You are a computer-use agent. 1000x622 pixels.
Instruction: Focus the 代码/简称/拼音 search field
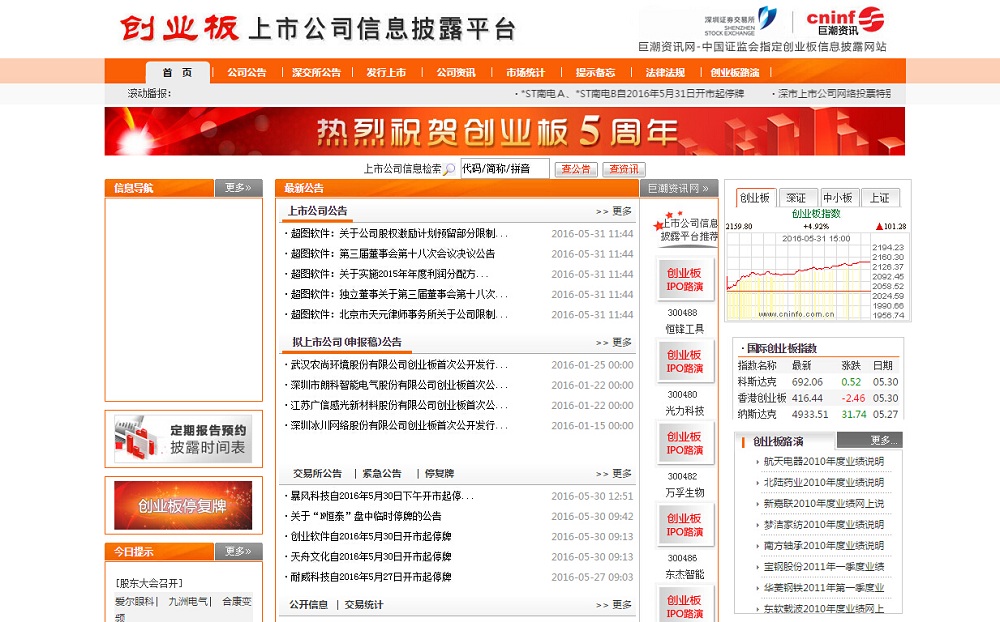(x=504, y=168)
